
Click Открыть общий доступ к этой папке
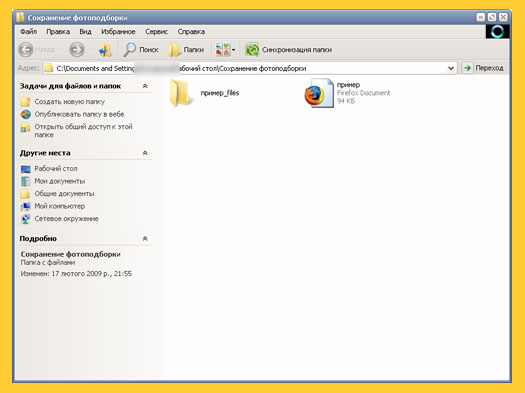(x=83, y=131)
